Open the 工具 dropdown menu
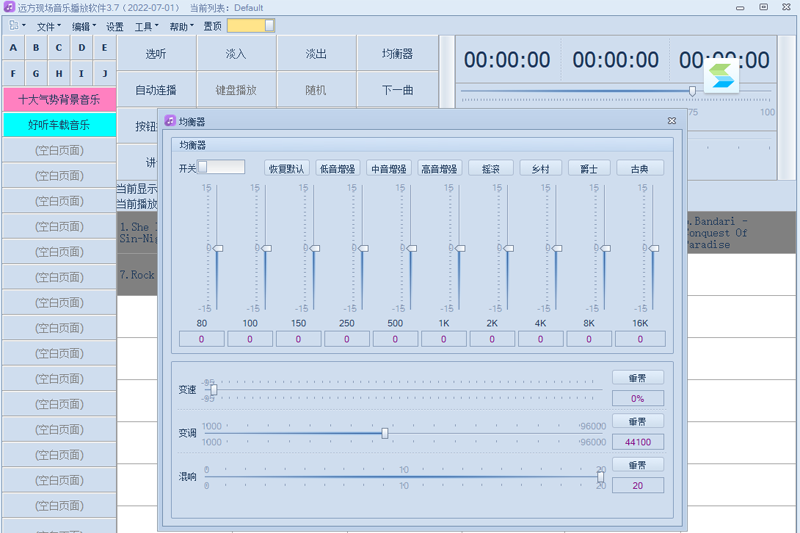 coord(147,26)
